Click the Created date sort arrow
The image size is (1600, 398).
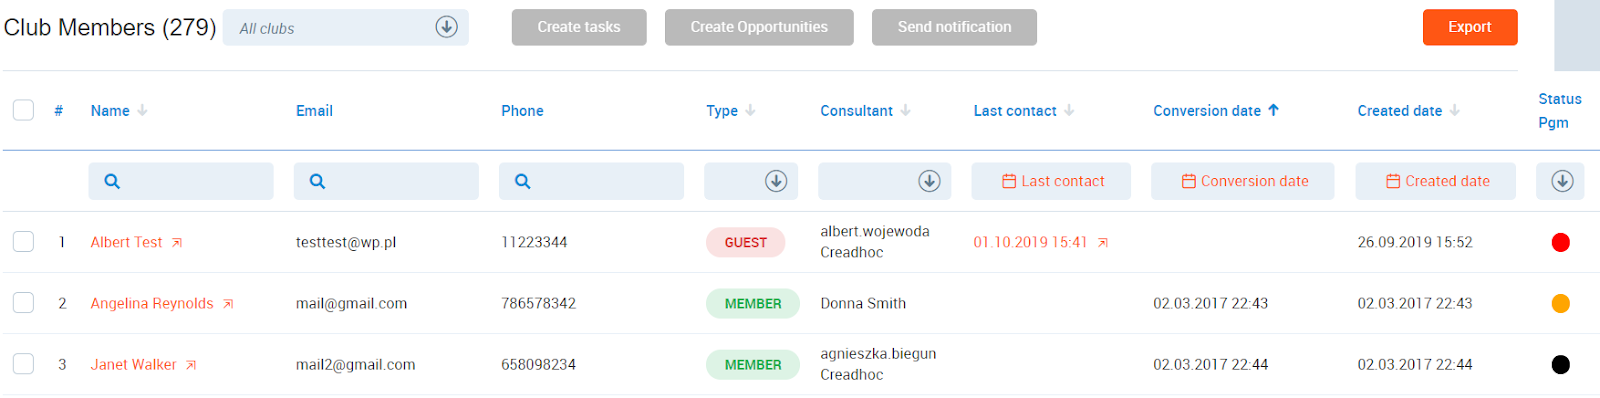point(1454,111)
